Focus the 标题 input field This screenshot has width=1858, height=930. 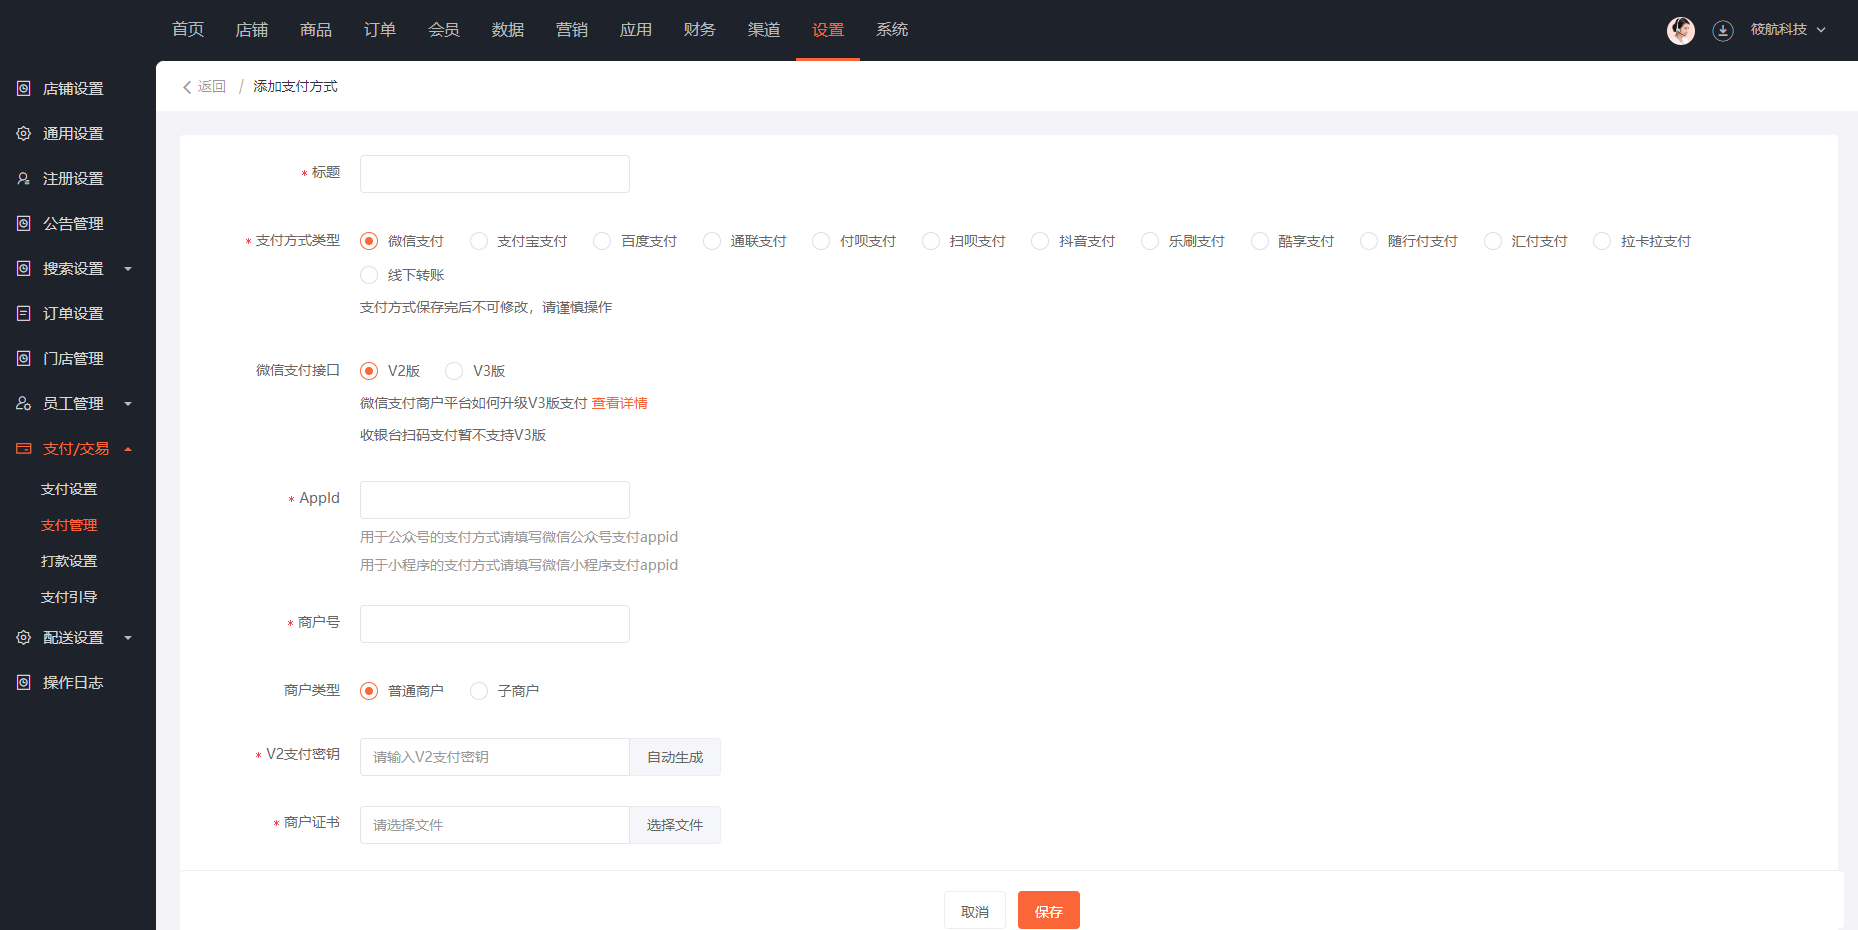[x=495, y=174]
